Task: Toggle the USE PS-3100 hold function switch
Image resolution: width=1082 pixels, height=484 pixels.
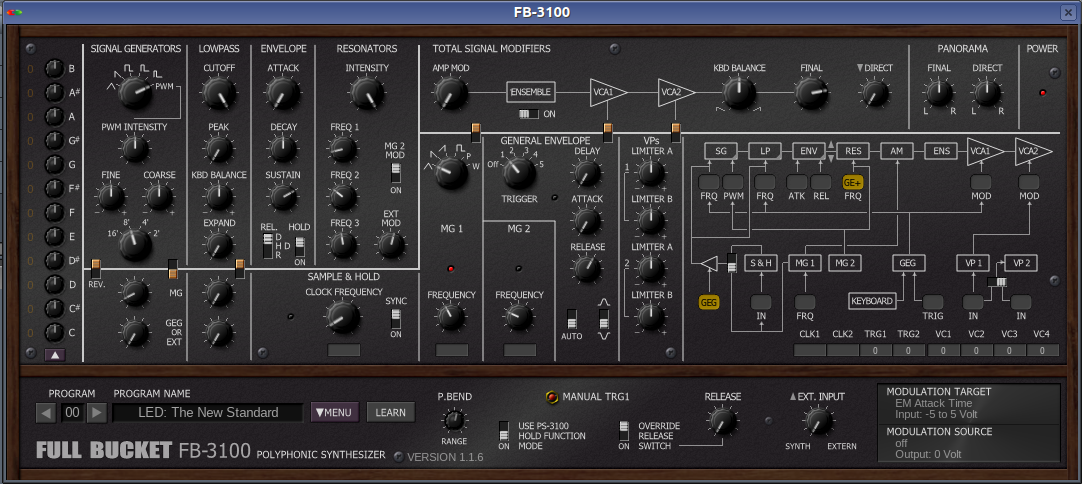Action: pyautogui.click(x=504, y=431)
